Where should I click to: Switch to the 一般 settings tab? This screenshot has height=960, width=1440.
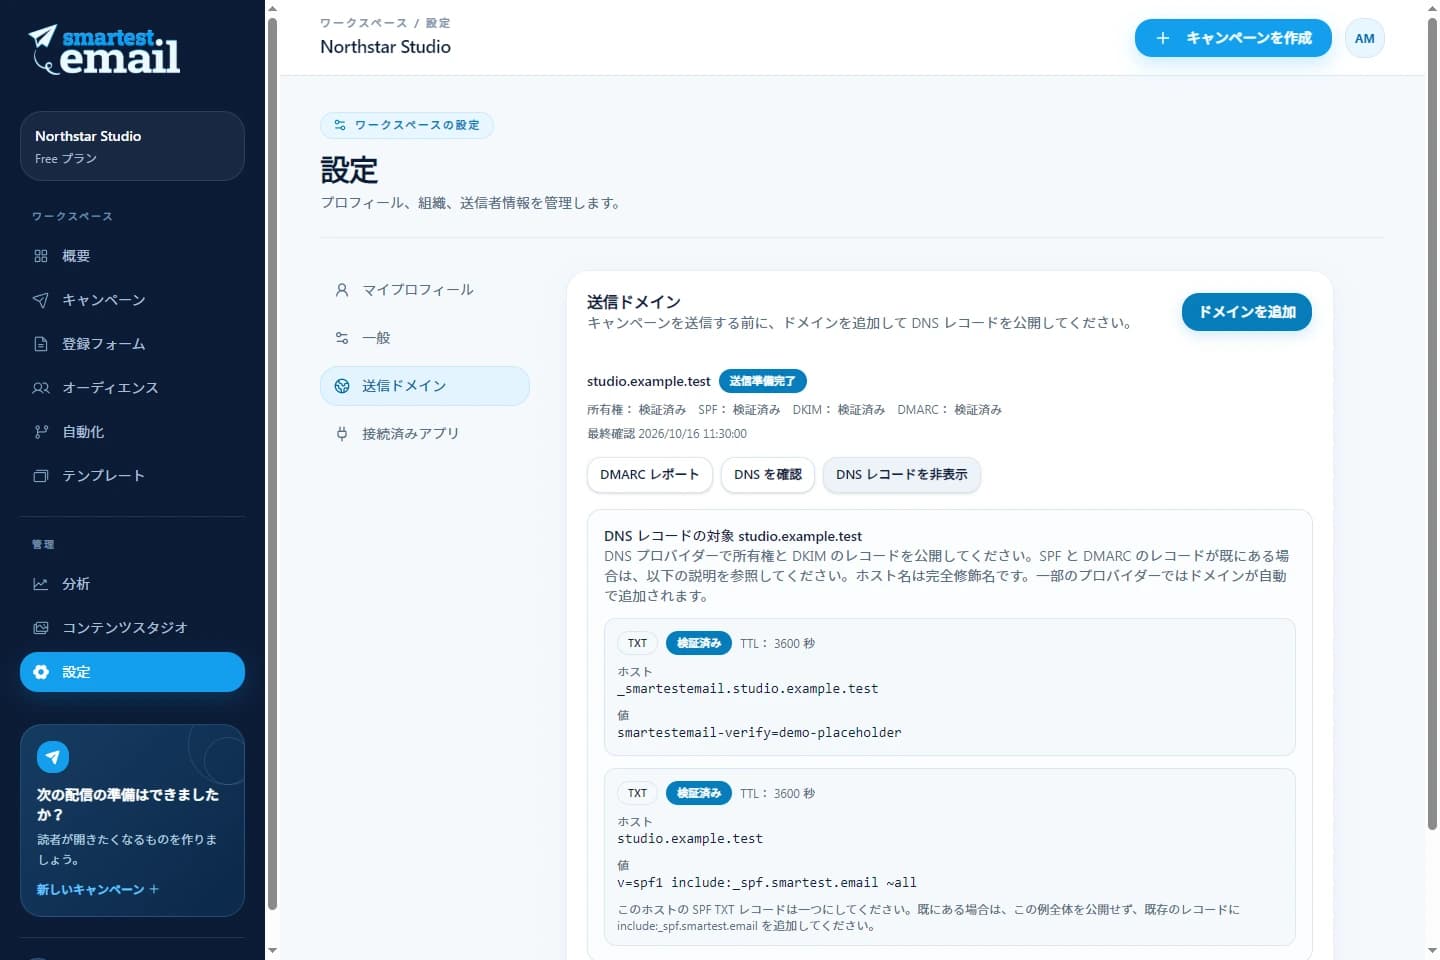pos(425,338)
